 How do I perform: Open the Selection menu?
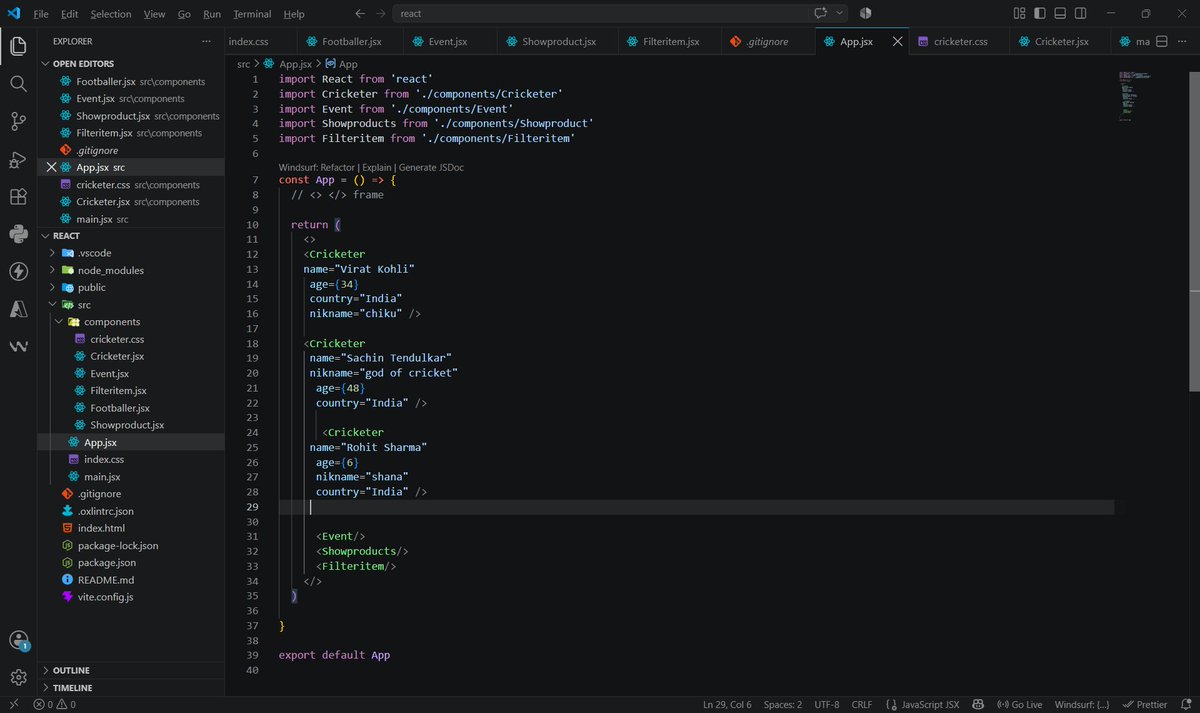(x=111, y=14)
